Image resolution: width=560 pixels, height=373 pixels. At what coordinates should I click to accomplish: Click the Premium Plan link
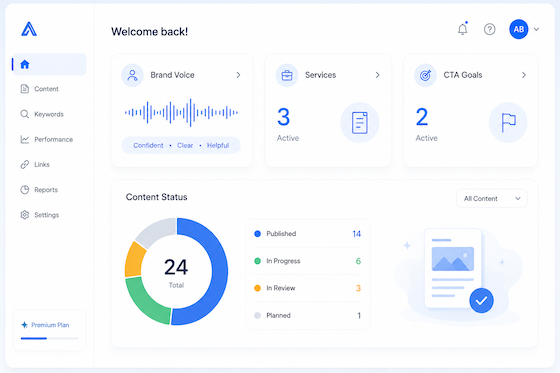50,325
